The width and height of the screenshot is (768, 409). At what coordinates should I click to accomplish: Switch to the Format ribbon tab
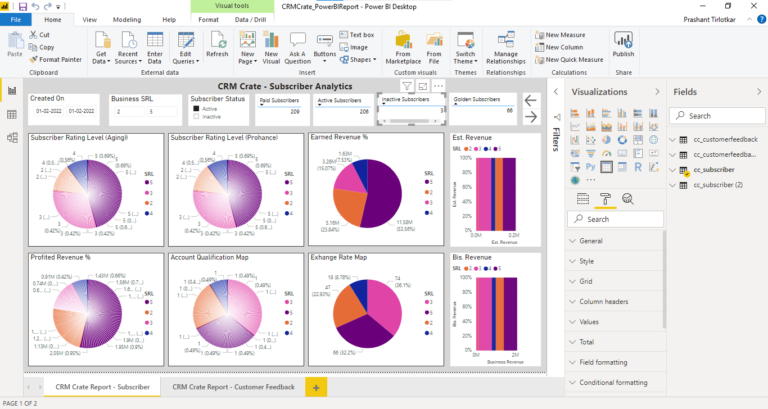[209, 20]
